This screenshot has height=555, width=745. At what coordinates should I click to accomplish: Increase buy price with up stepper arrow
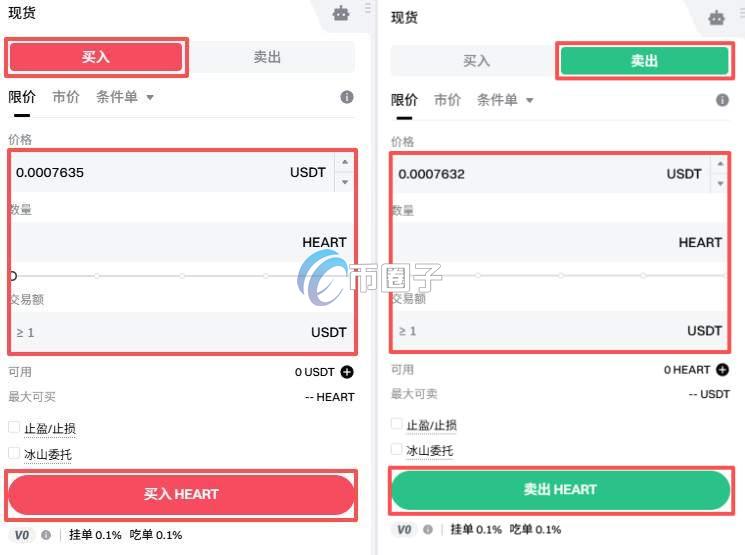[345, 163]
